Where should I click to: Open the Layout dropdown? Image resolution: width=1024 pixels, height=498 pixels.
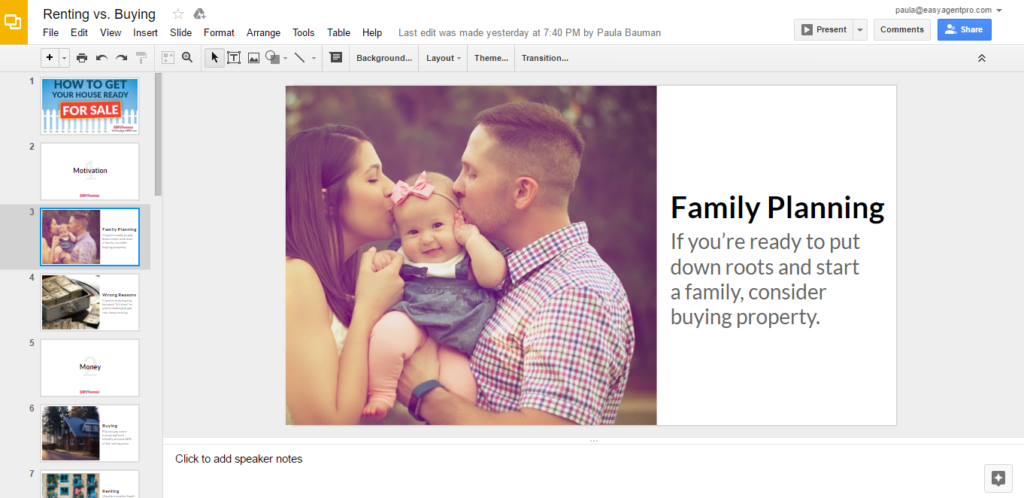tap(443, 58)
